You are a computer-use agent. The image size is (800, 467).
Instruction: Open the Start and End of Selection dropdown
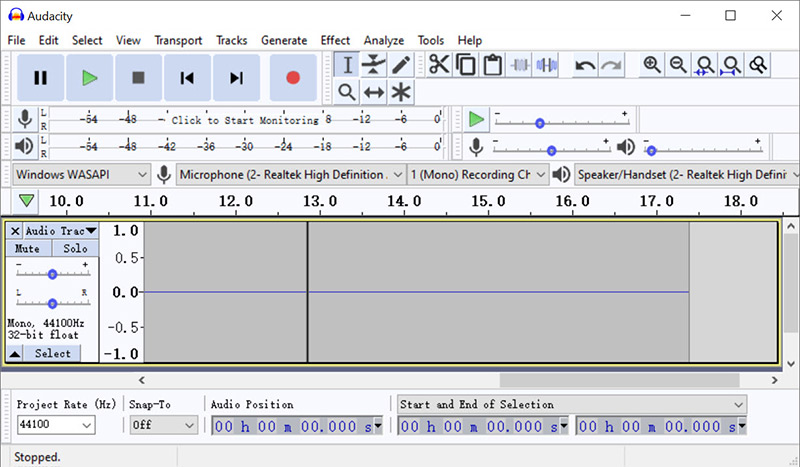pos(572,405)
